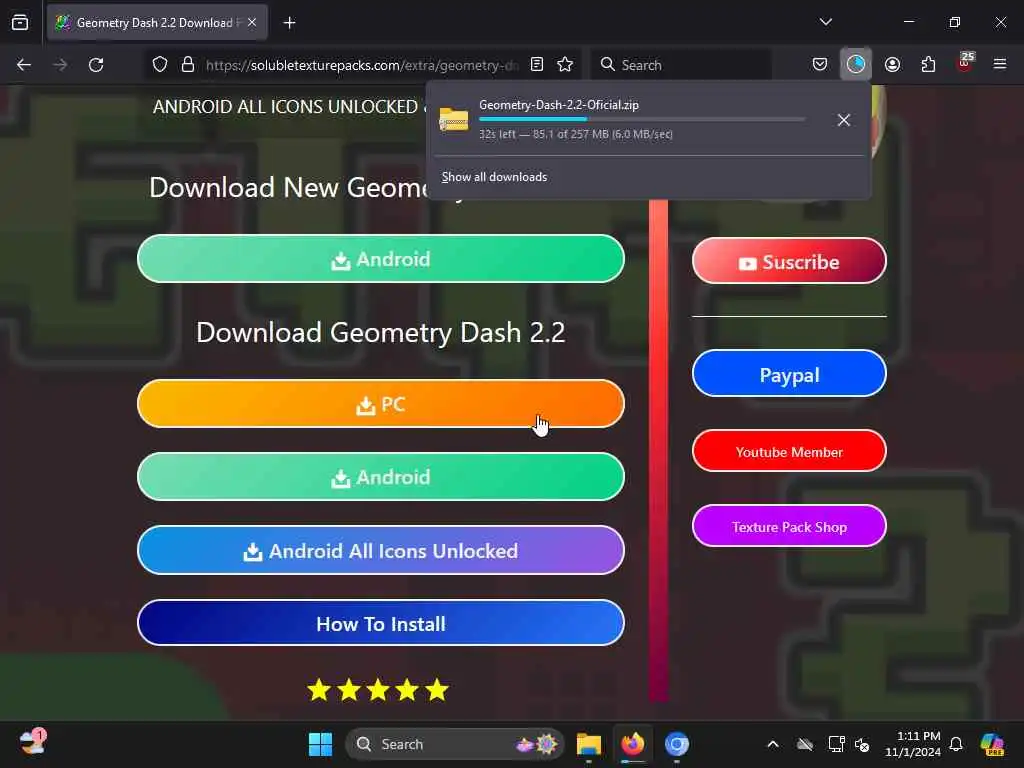The height and width of the screenshot is (768, 1024).
Task: Open the How To Install button
Action: pyautogui.click(x=381, y=624)
